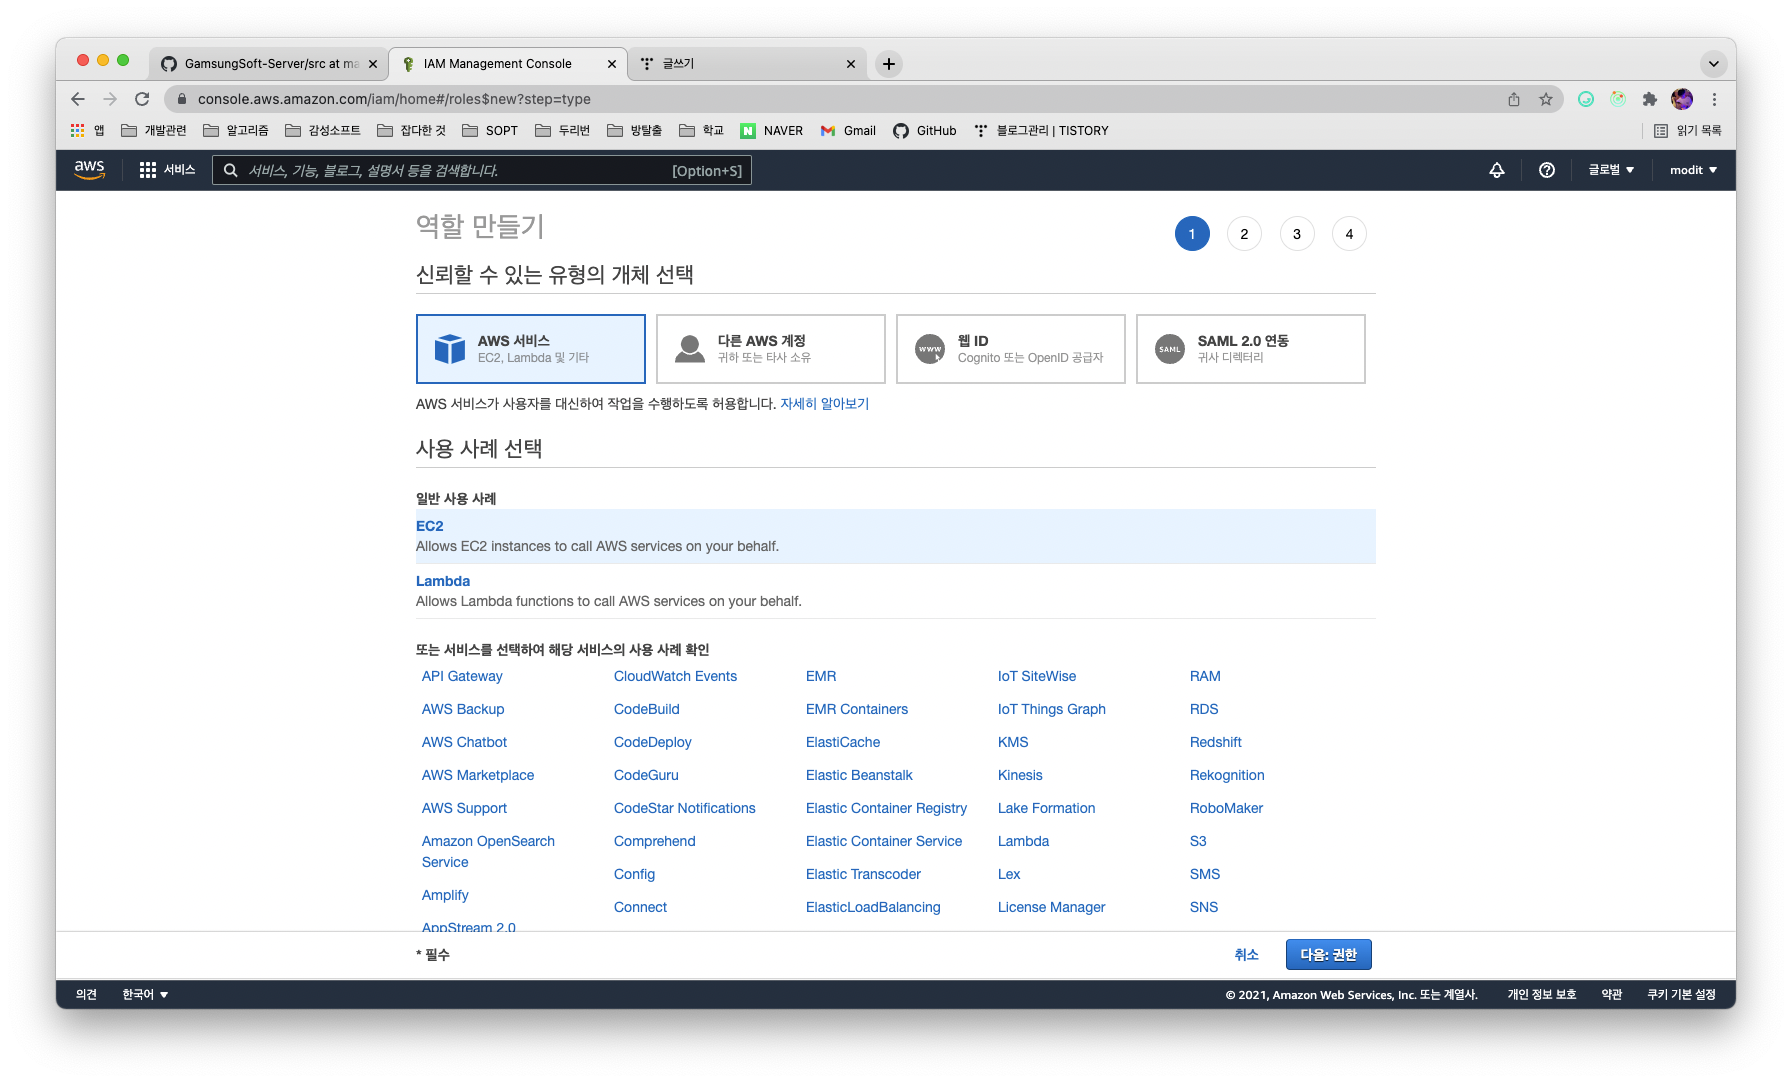1792x1083 pixels.
Task: Choose the Lambda general use case row
Action: click(x=896, y=591)
